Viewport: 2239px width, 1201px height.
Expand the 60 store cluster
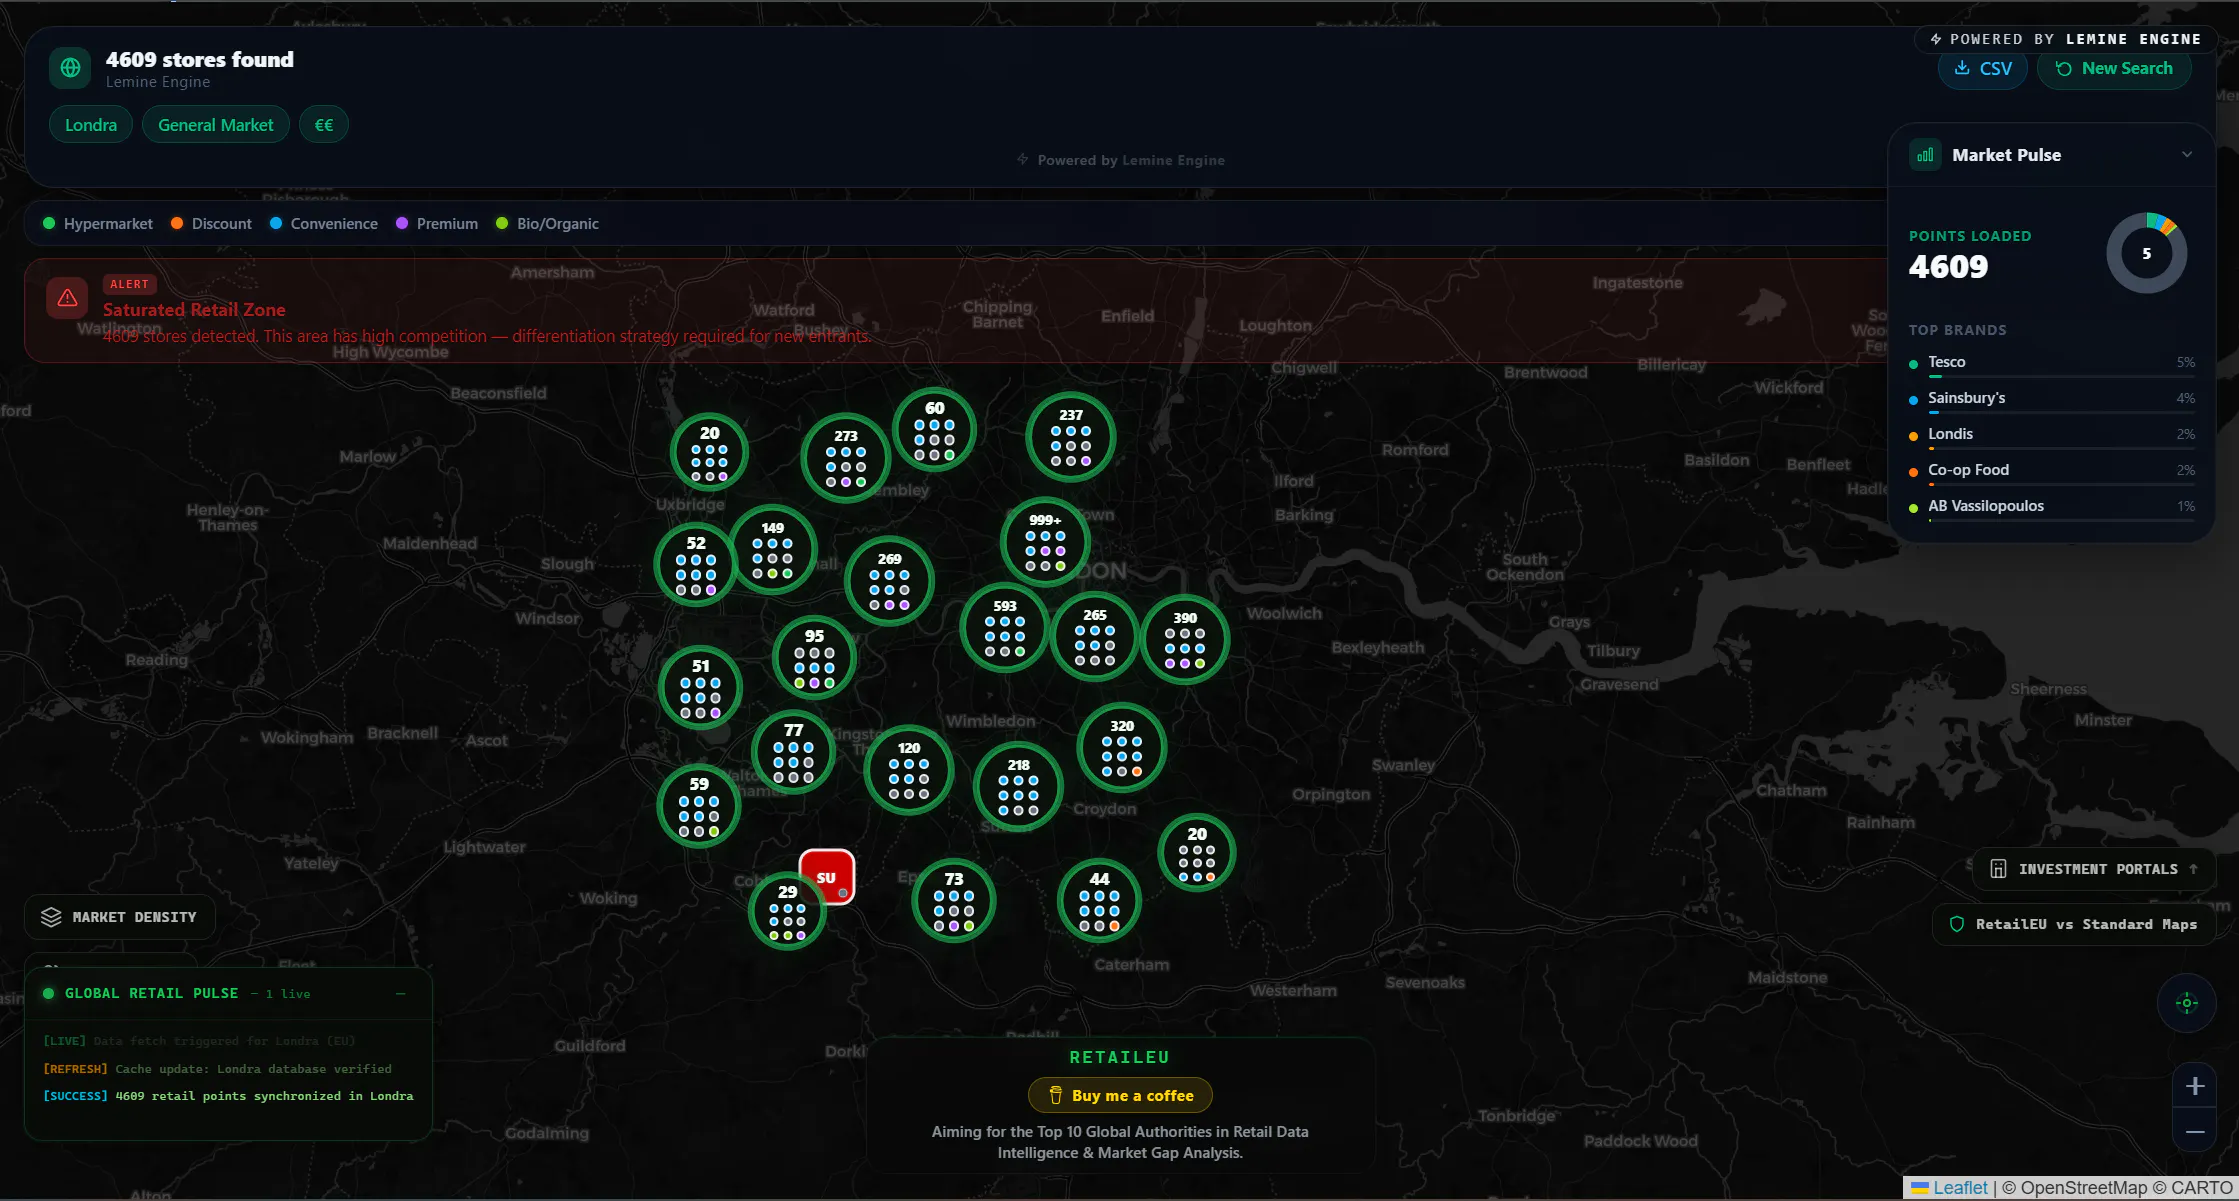click(x=934, y=430)
